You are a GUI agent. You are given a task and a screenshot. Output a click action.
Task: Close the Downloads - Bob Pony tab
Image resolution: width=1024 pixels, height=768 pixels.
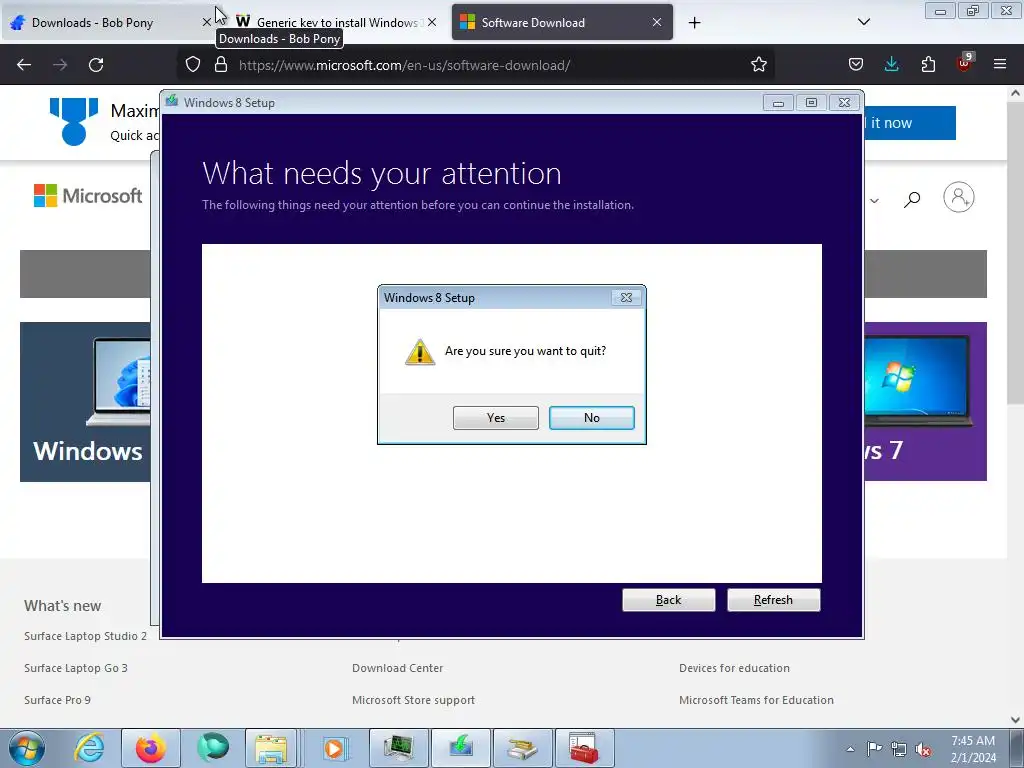(x=206, y=23)
